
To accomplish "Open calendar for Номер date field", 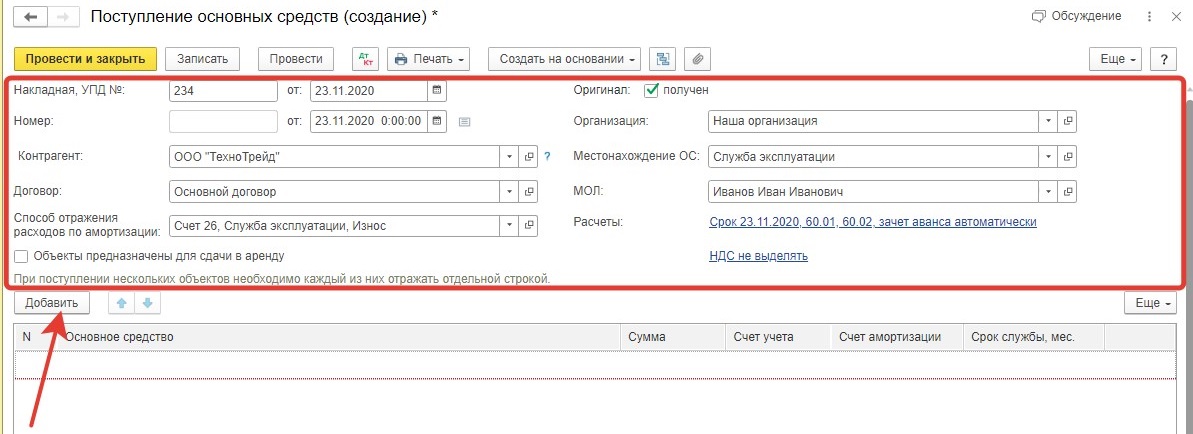I will (437, 120).
